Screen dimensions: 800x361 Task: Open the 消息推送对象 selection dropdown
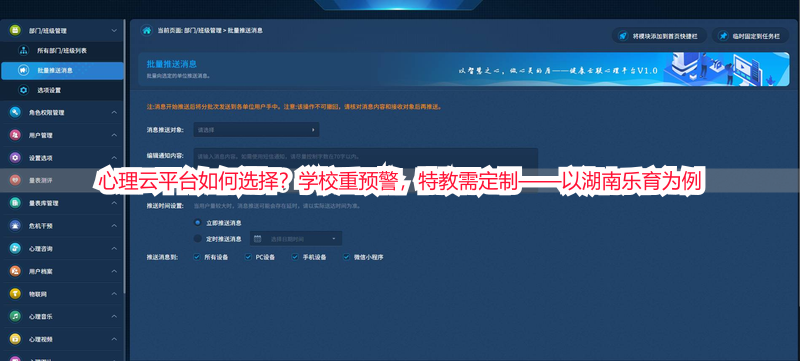coord(256,130)
